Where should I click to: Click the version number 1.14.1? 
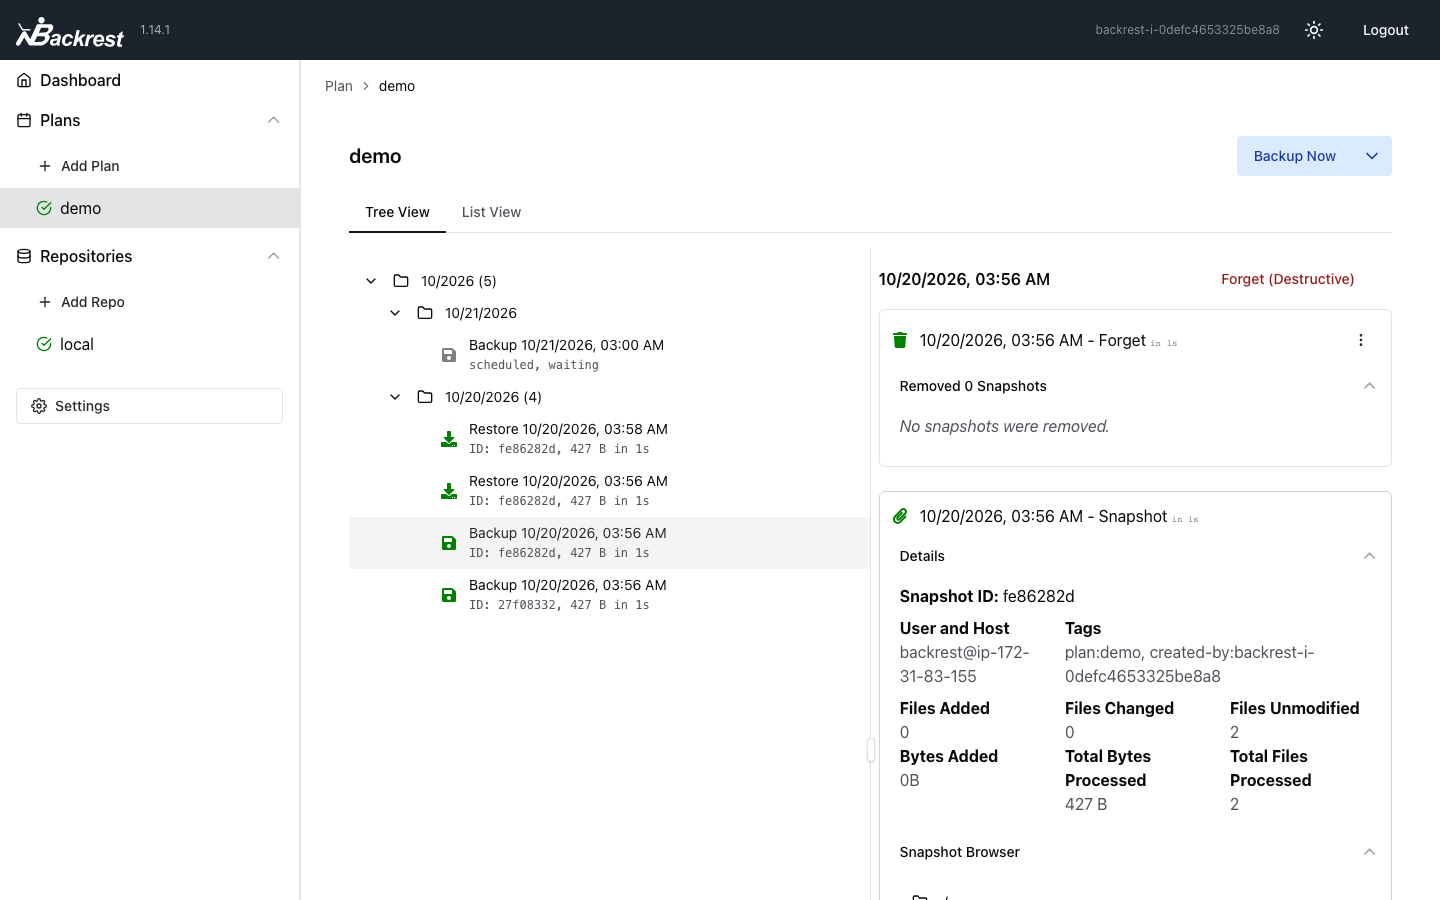[x=155, y=30]
